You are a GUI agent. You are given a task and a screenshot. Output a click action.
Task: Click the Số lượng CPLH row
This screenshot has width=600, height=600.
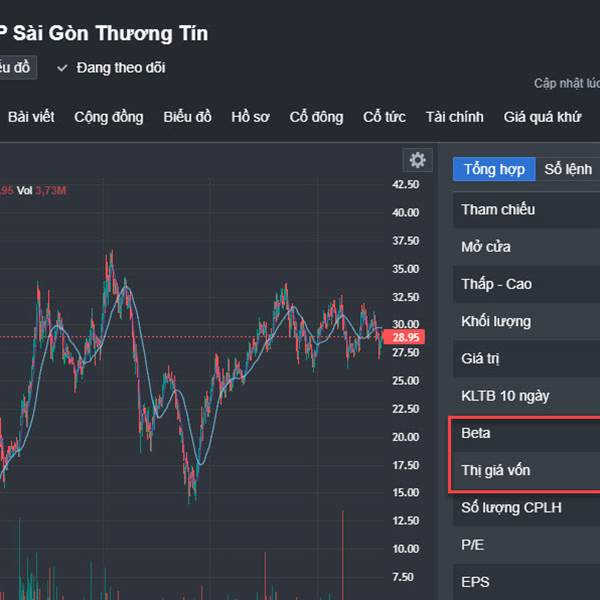click(x=527, y=507)
